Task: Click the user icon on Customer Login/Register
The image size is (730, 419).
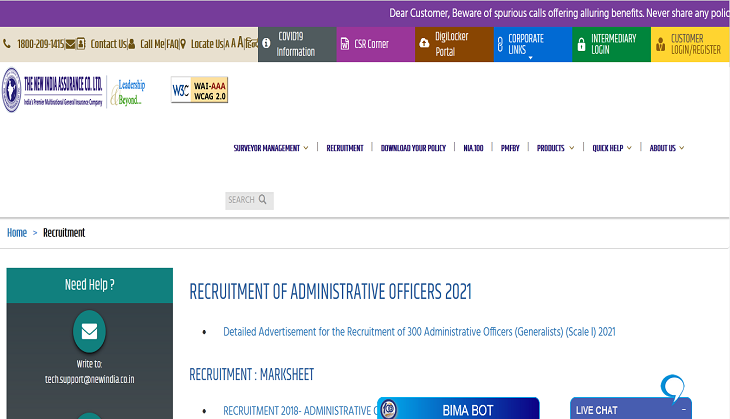Action: 660,44
